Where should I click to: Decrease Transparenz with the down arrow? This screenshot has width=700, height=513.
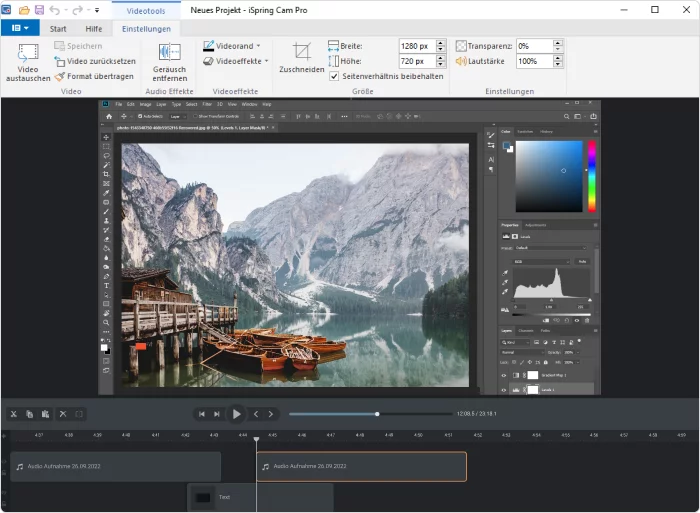coord(558,49)
